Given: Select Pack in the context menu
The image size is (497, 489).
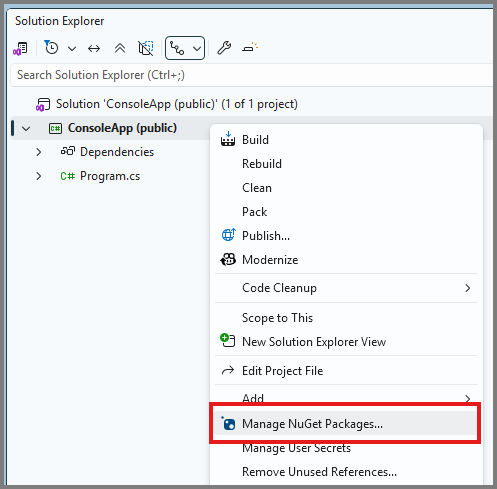Looking at the screenshot, I should point(346,212).
